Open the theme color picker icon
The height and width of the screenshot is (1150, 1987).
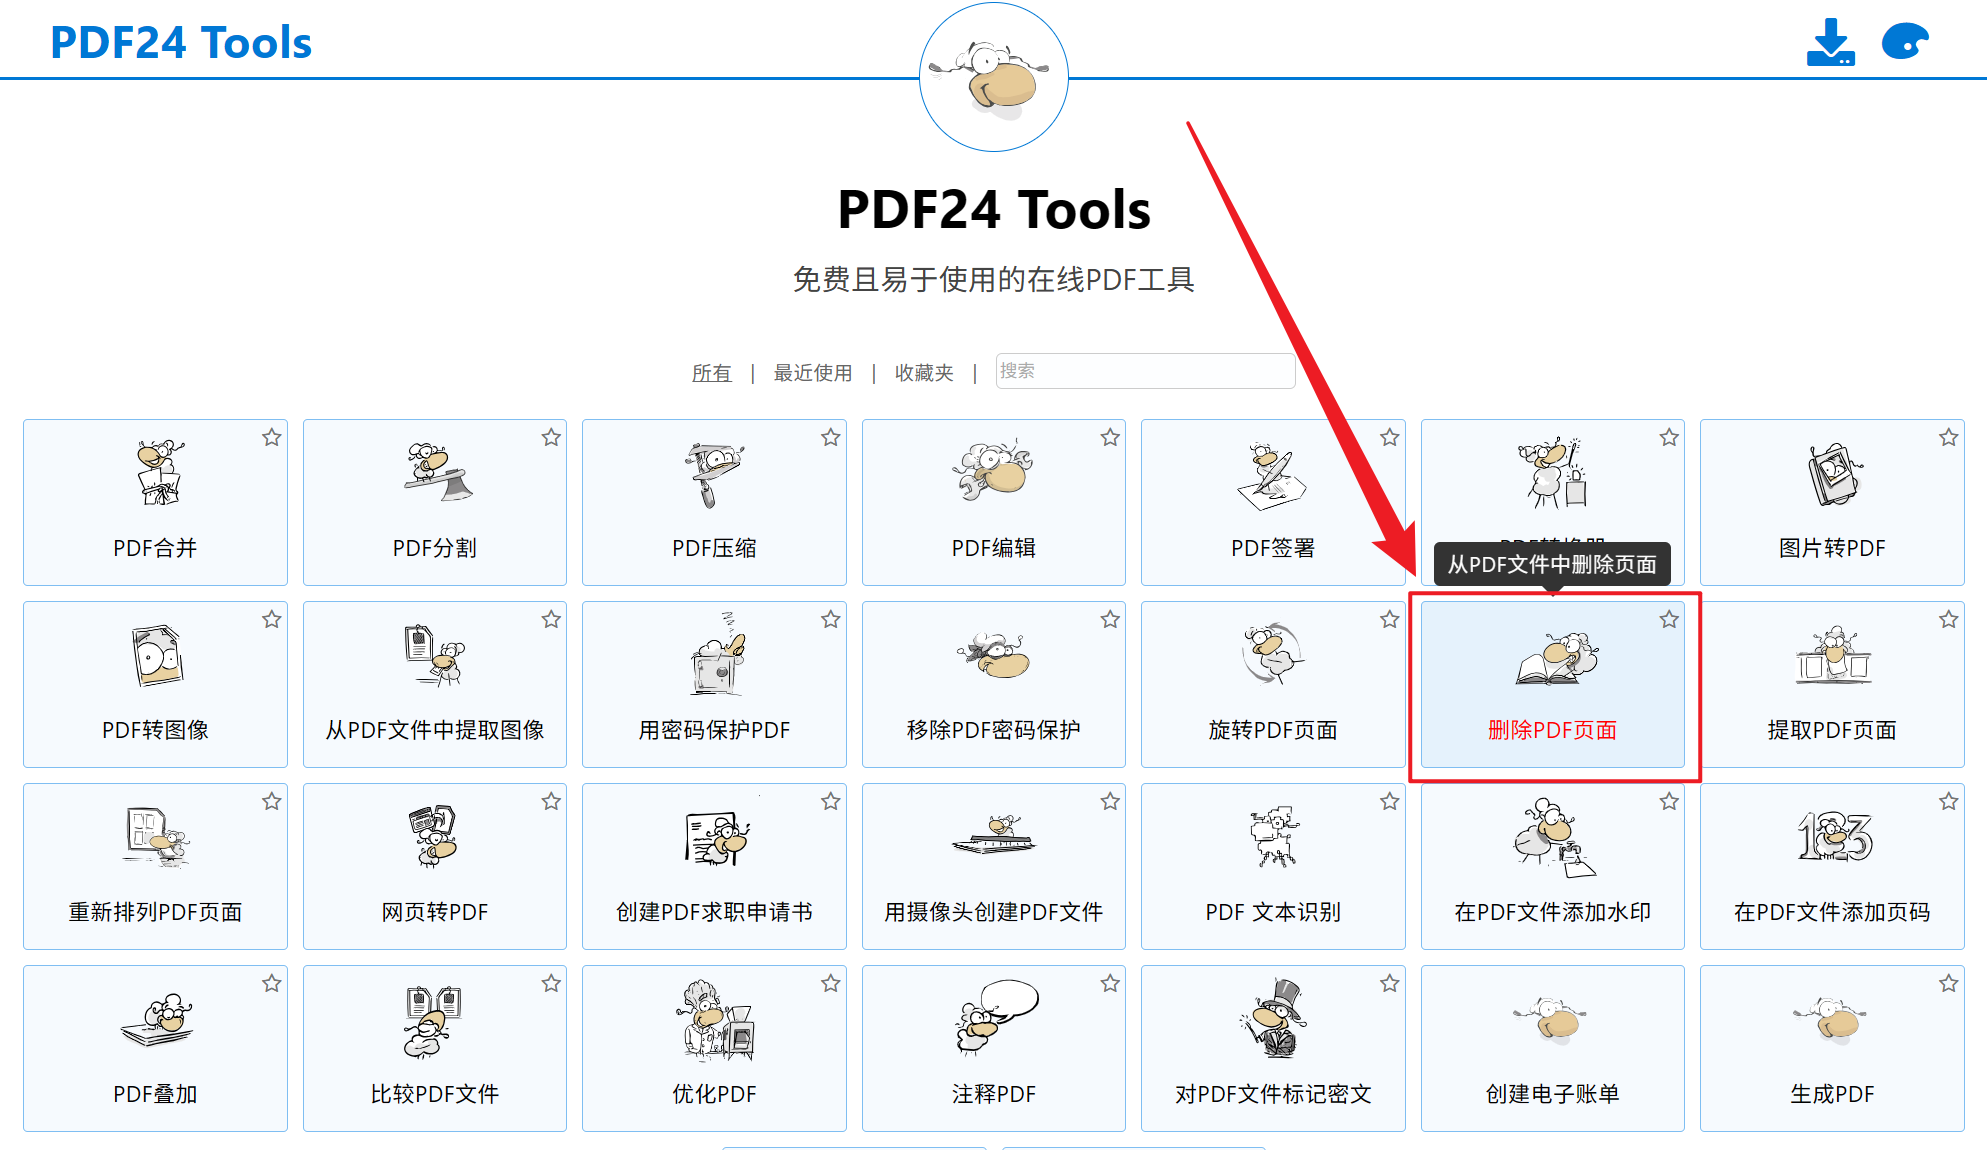click(x=1904, y=41)
